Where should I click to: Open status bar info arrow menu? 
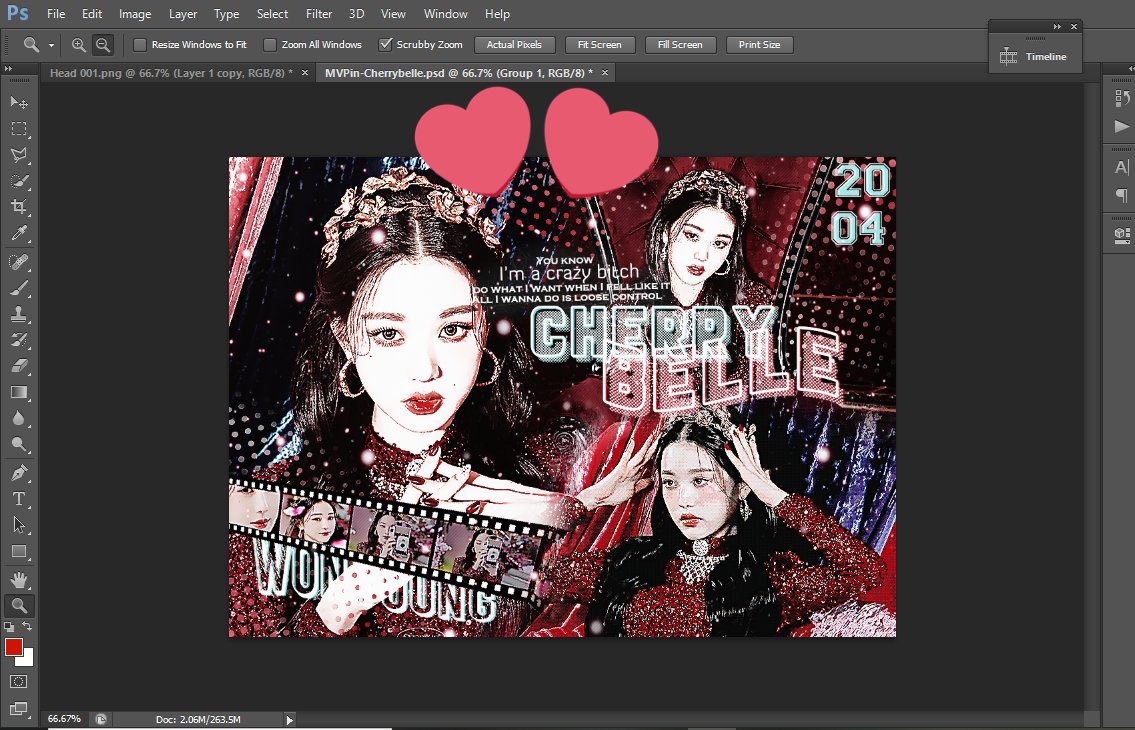coord(290,720)
